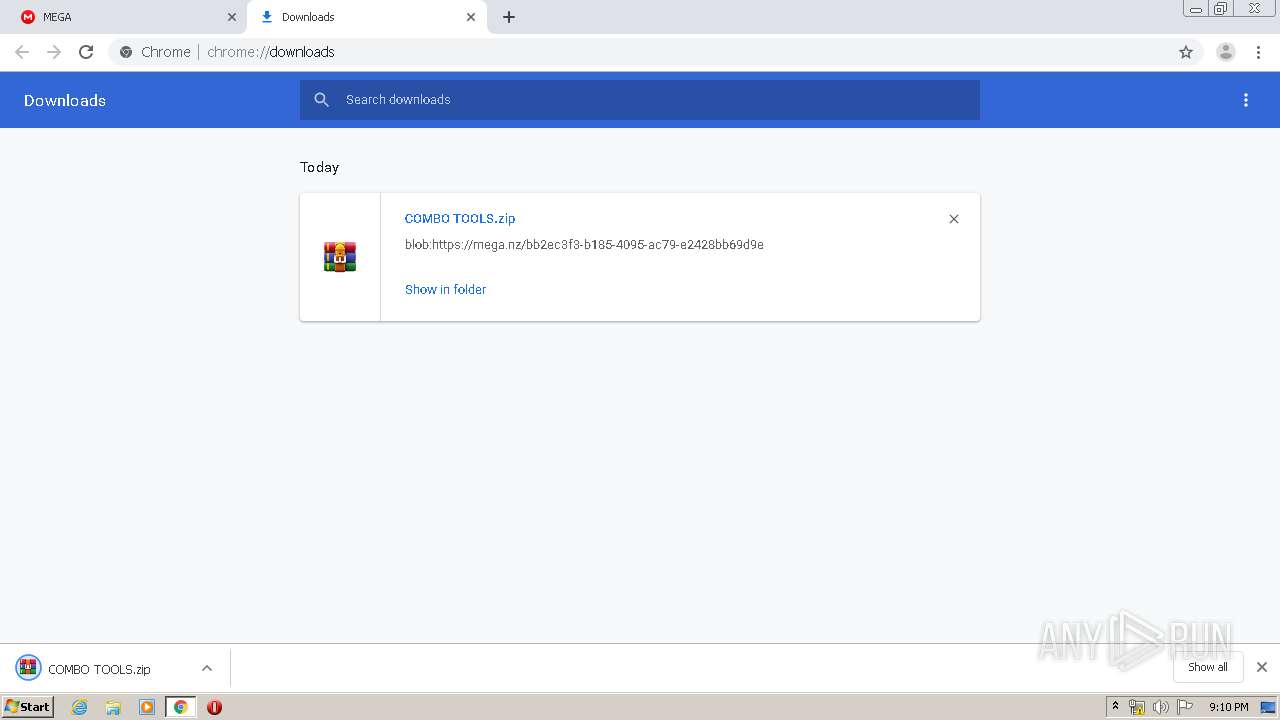This screenshot has height=720, width=1280.
Task: Bookmark this page with star icon
Action: (1186, 52)
